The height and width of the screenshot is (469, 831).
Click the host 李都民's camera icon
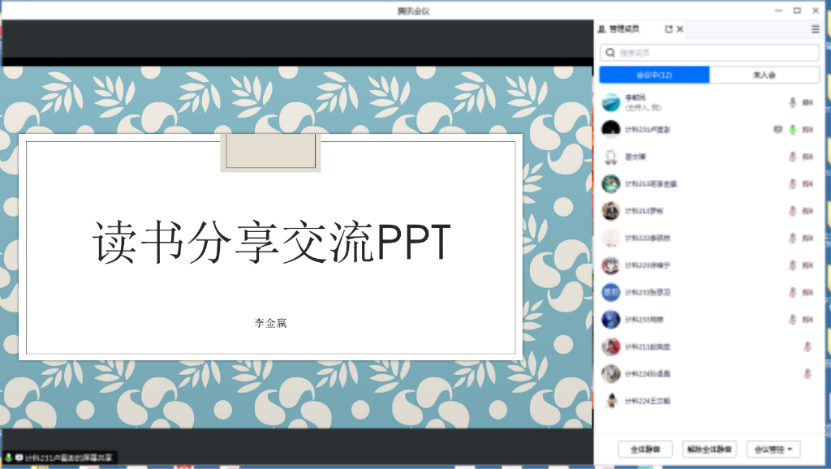coord(806,102)
